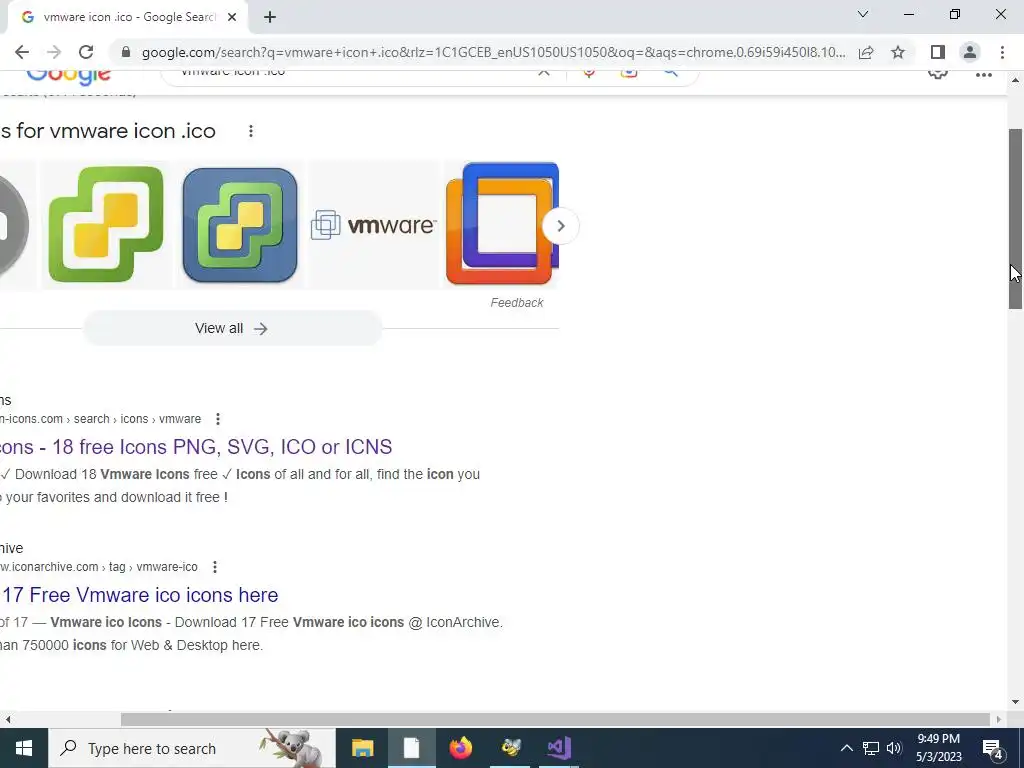Click the scroll up arrow on the vertical scrollbar
1024x768 pixels.
coord(1015,80)
